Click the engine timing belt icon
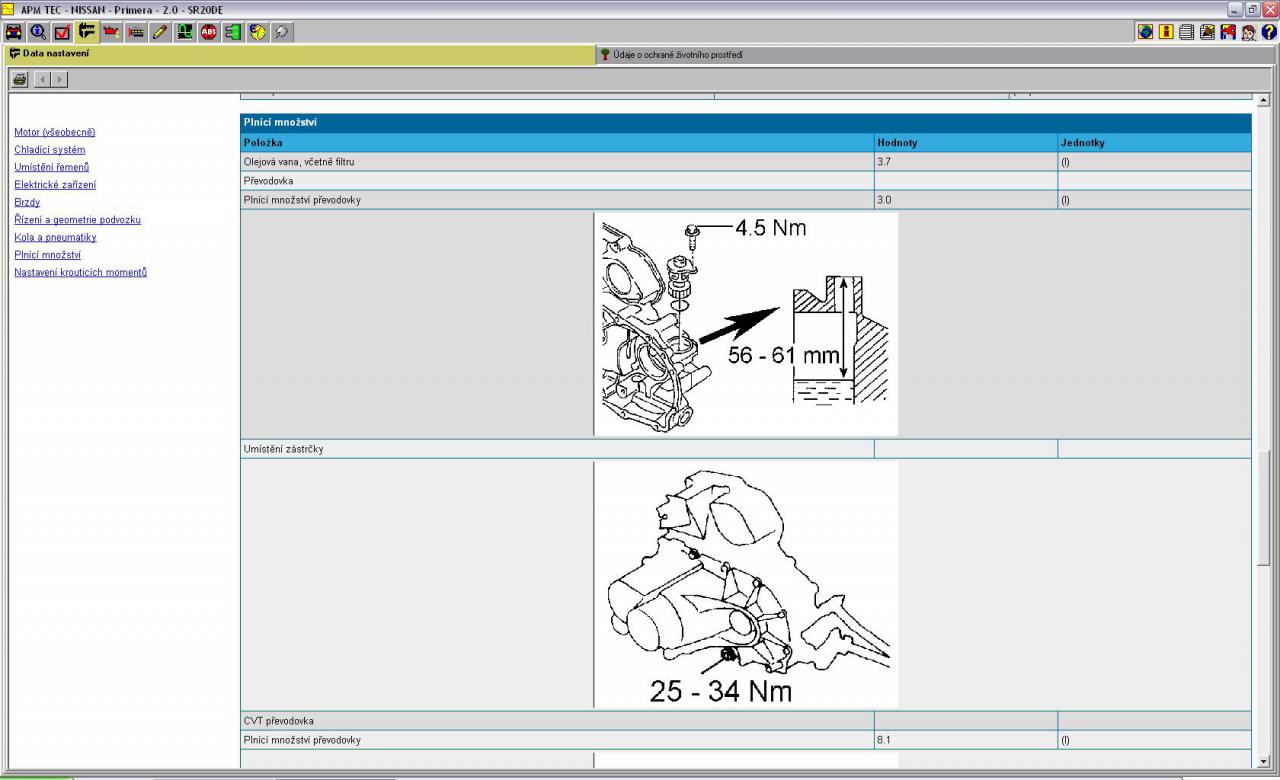Viewport: 1280px width, 780px height. point(135,32)
